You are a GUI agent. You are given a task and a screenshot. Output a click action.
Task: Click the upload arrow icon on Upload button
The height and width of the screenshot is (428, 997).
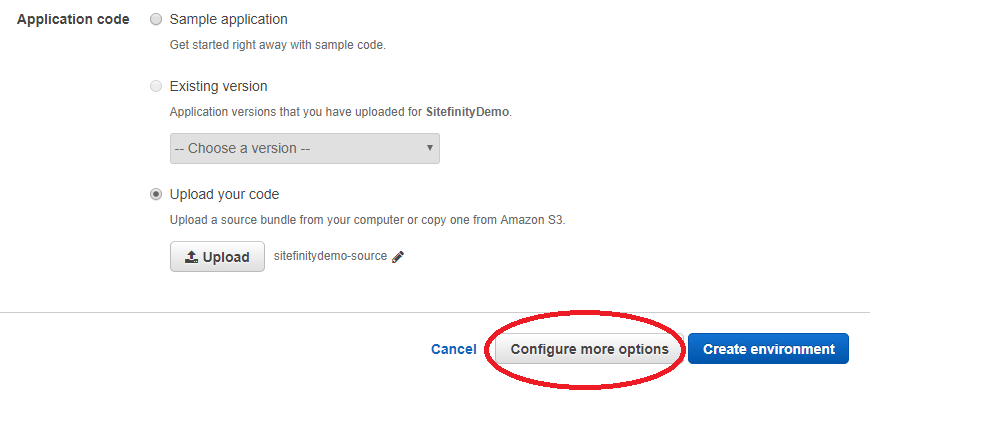click(x=192, y=257)
